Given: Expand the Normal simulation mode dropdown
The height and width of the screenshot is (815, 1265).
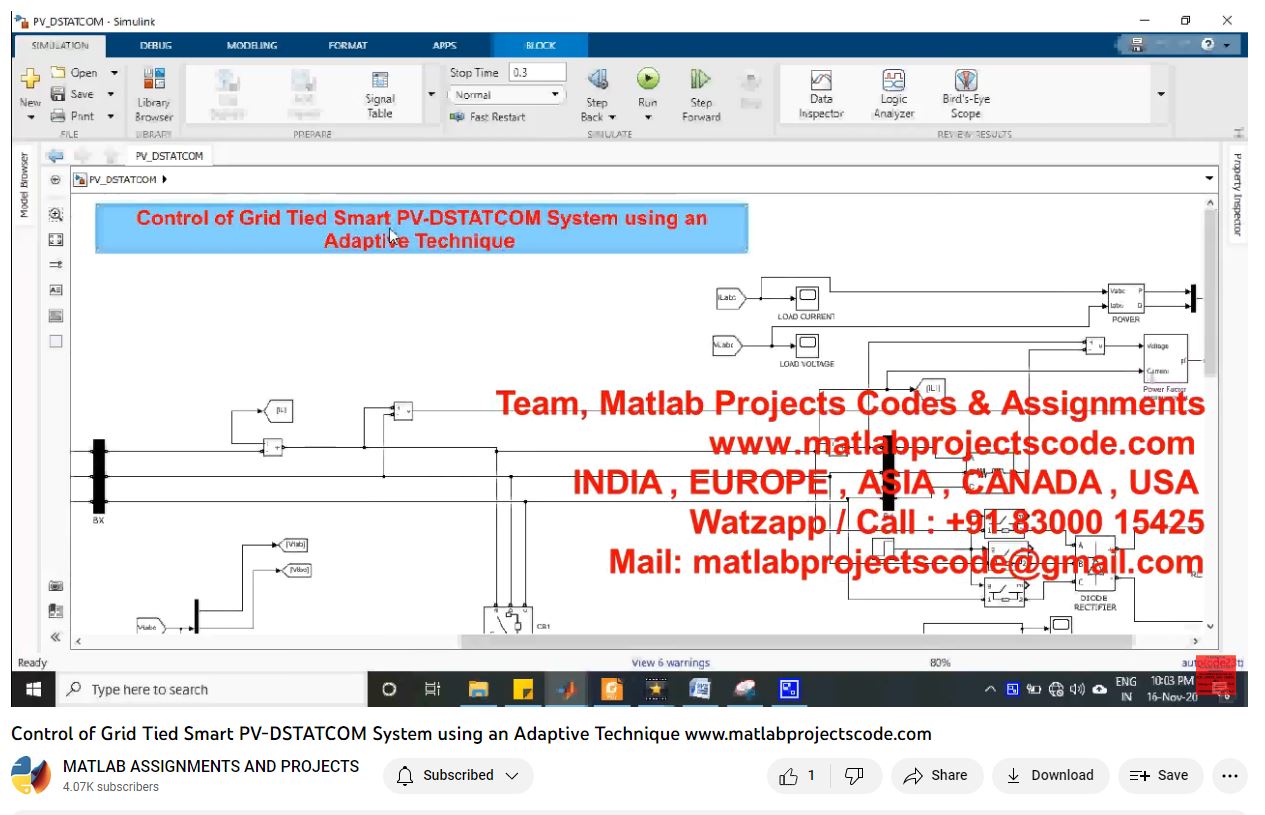Looking at the screenshot, I should [x=507, y=95].
